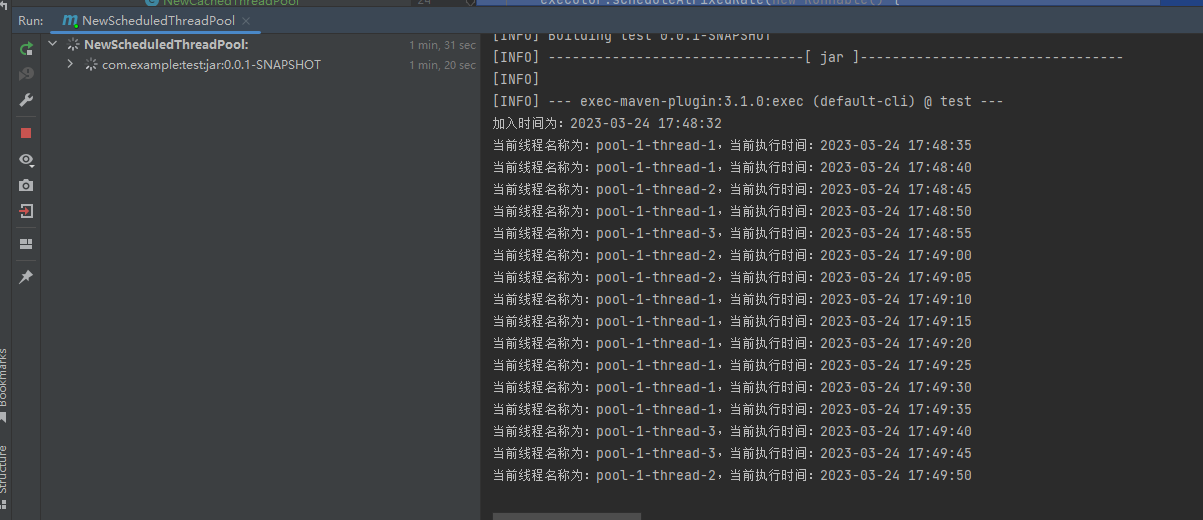The height and width of the screenshot is (520, 1203).
Task: Click the camera dump threads icon
Action: coord(26,186)
